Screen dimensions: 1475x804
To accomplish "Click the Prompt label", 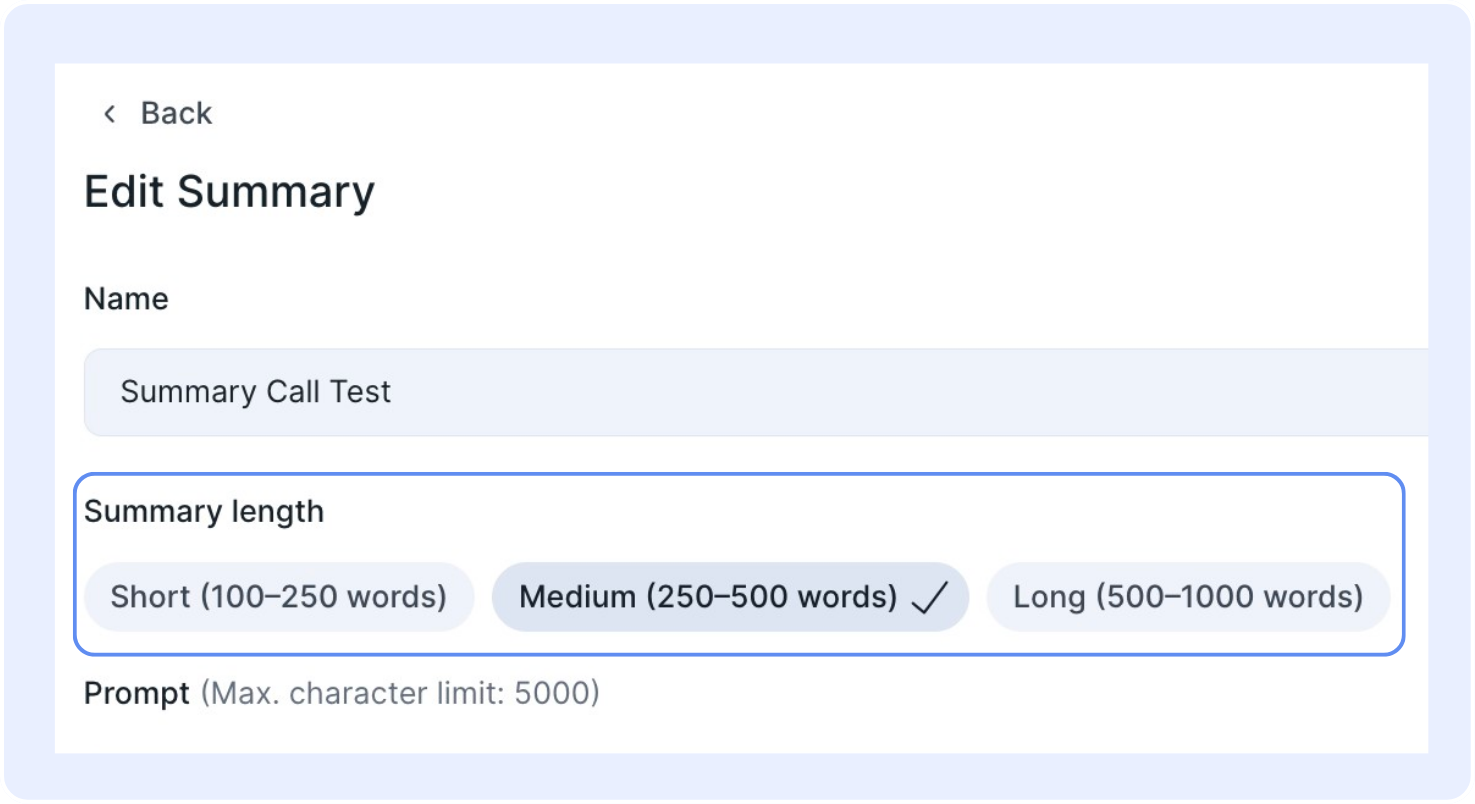I will 137,693.
